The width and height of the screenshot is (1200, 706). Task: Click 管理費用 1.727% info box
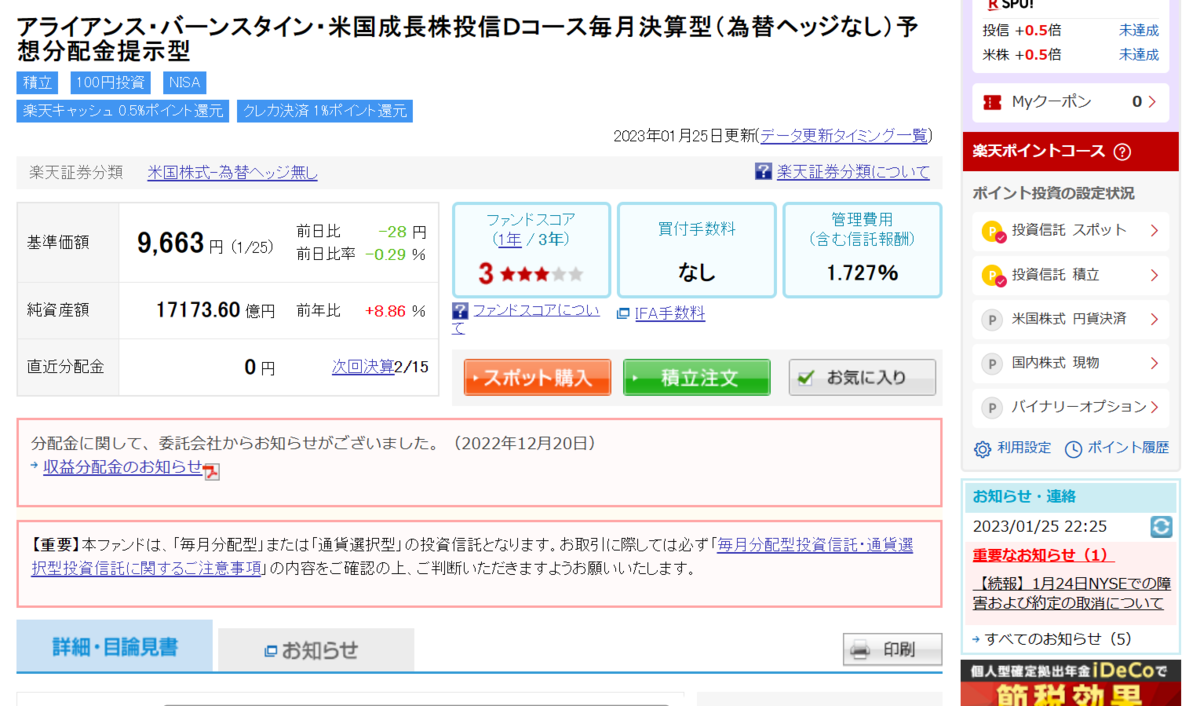tap(862, 250)
